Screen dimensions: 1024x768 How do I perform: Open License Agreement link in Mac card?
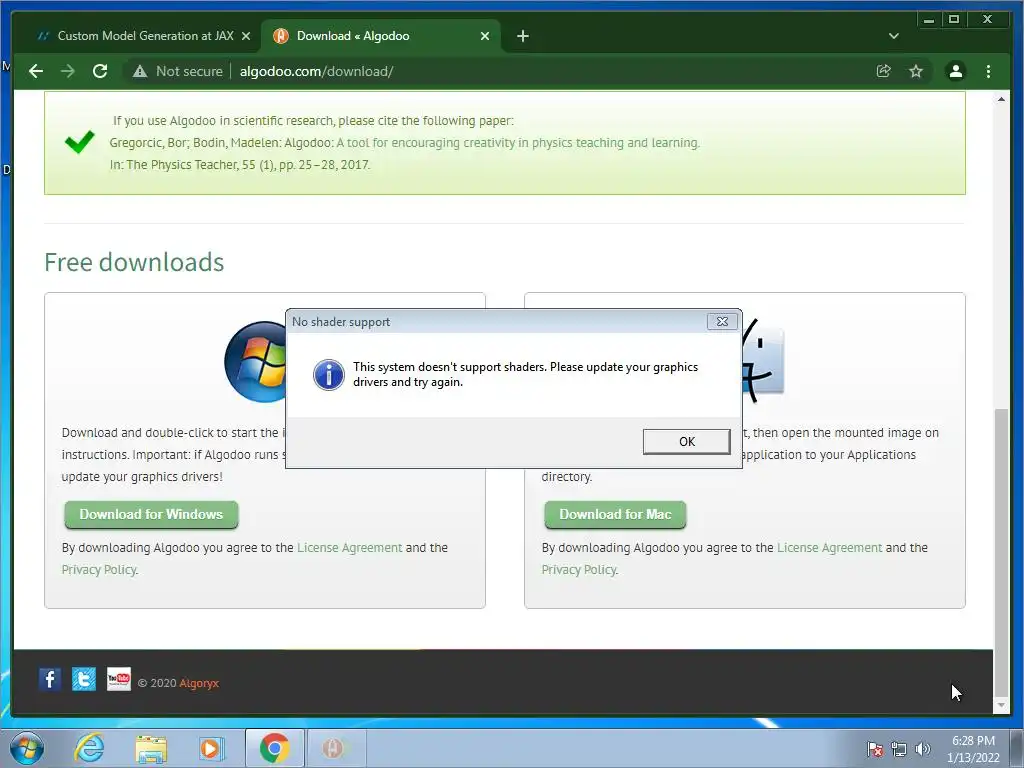(829, 547)
